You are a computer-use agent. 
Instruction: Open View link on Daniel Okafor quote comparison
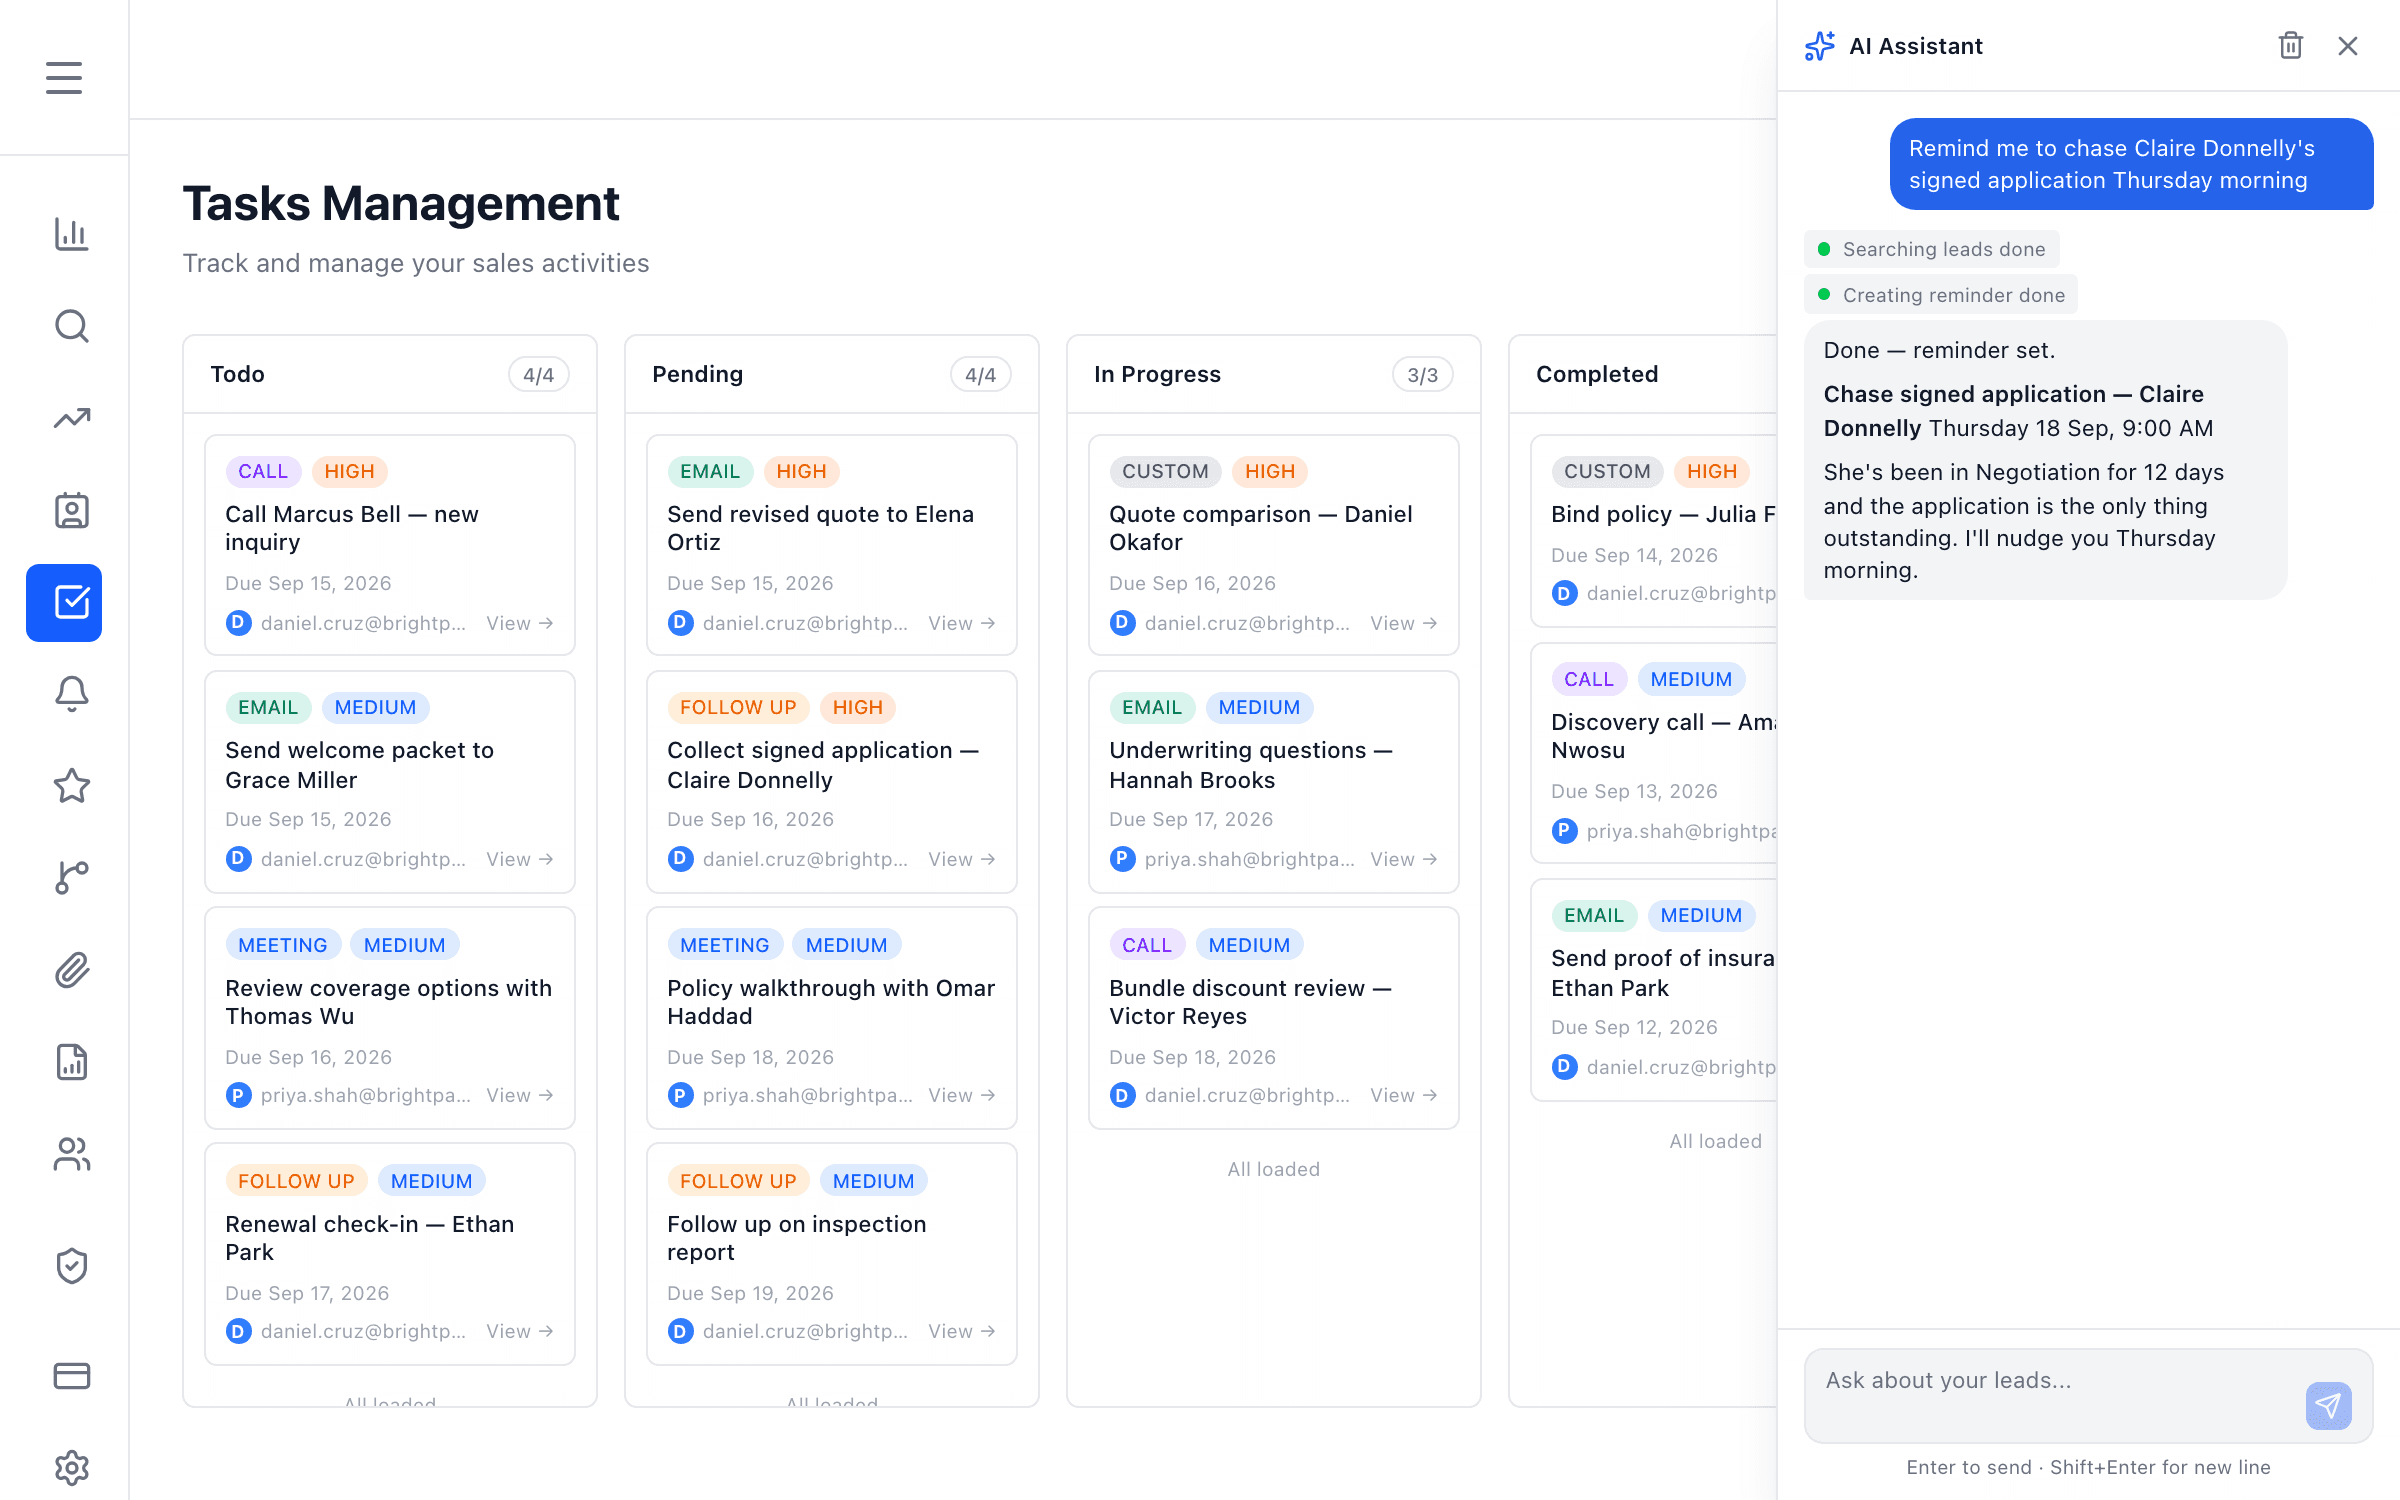(x=1404, y=623)
